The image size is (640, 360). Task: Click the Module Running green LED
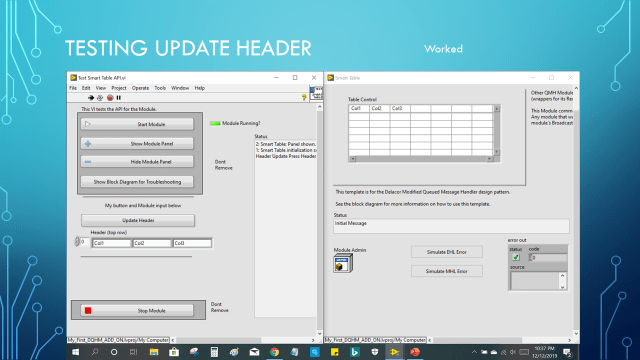click(215, 123)
